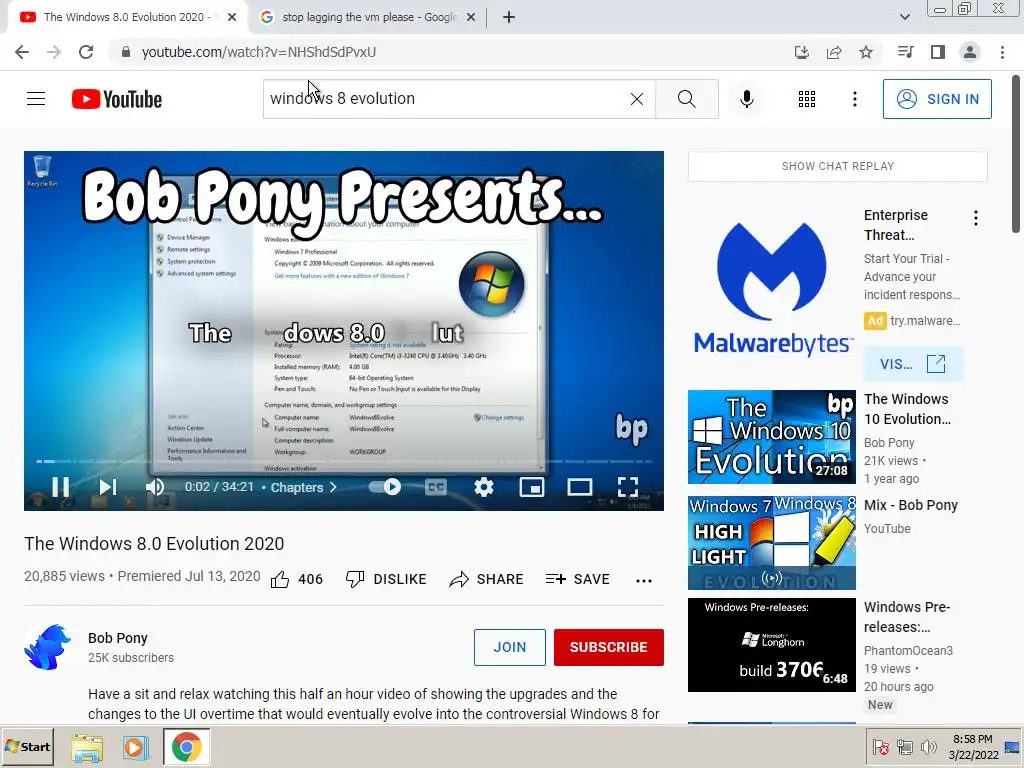Open more actions ellipsis below video
Screen dimensions: 1024x768
[644, 581]
